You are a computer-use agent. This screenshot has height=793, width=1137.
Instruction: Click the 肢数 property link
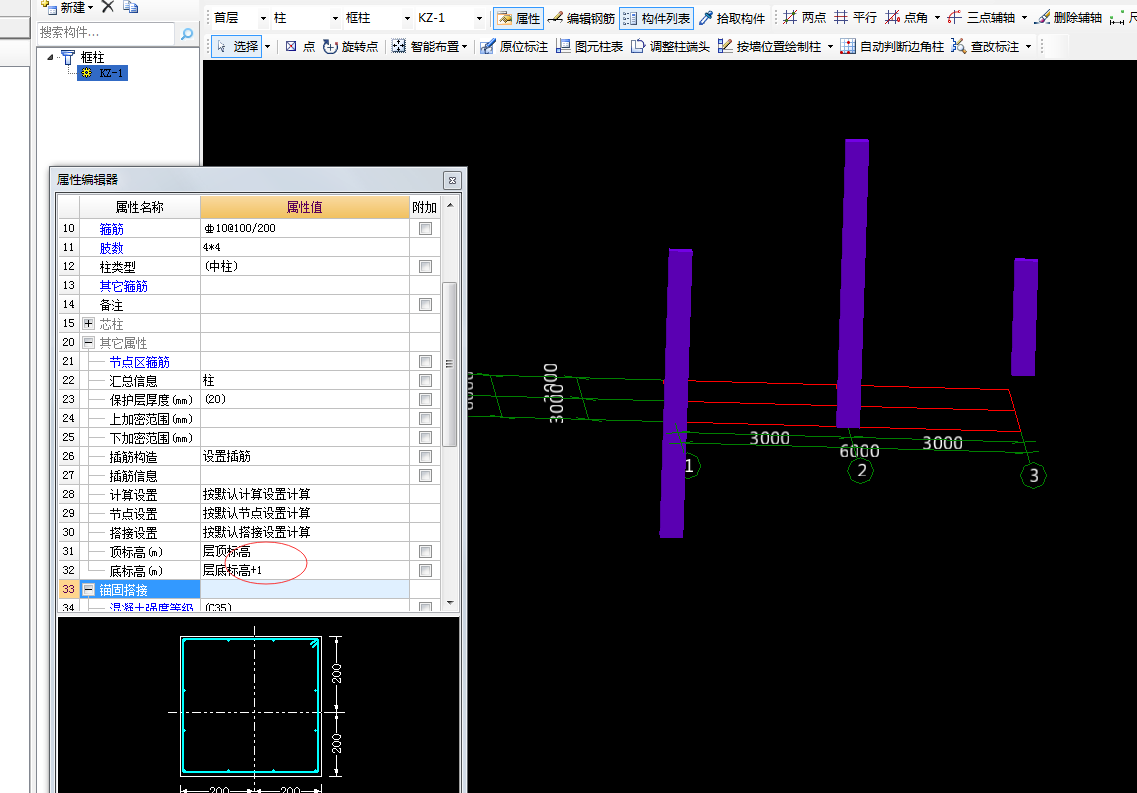point(112,248)
